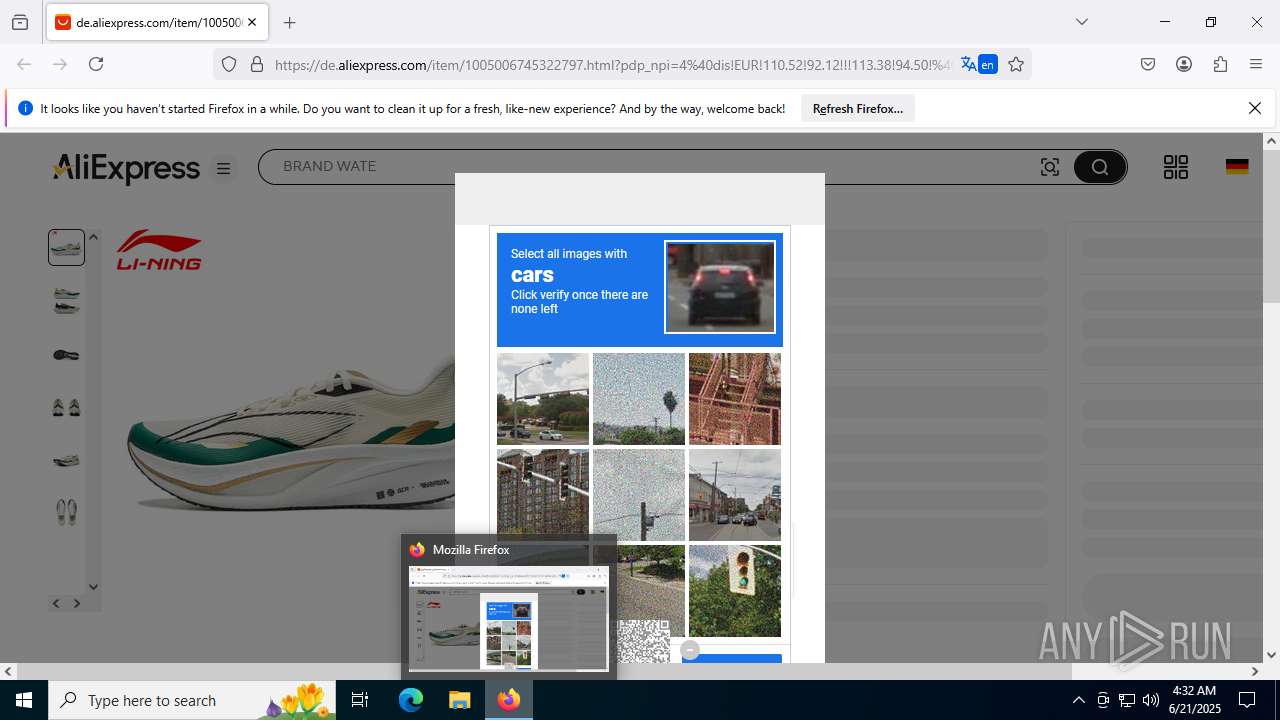Open the Save to Pocket icon
The width and height of the screenshot is (1280, 720).
1148,64
